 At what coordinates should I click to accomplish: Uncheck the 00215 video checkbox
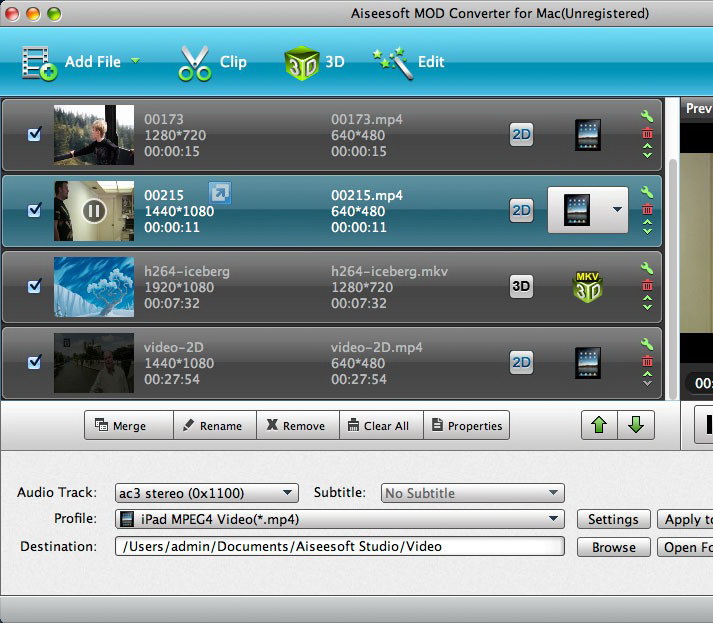pyautogui.click(x=35, y=210)
